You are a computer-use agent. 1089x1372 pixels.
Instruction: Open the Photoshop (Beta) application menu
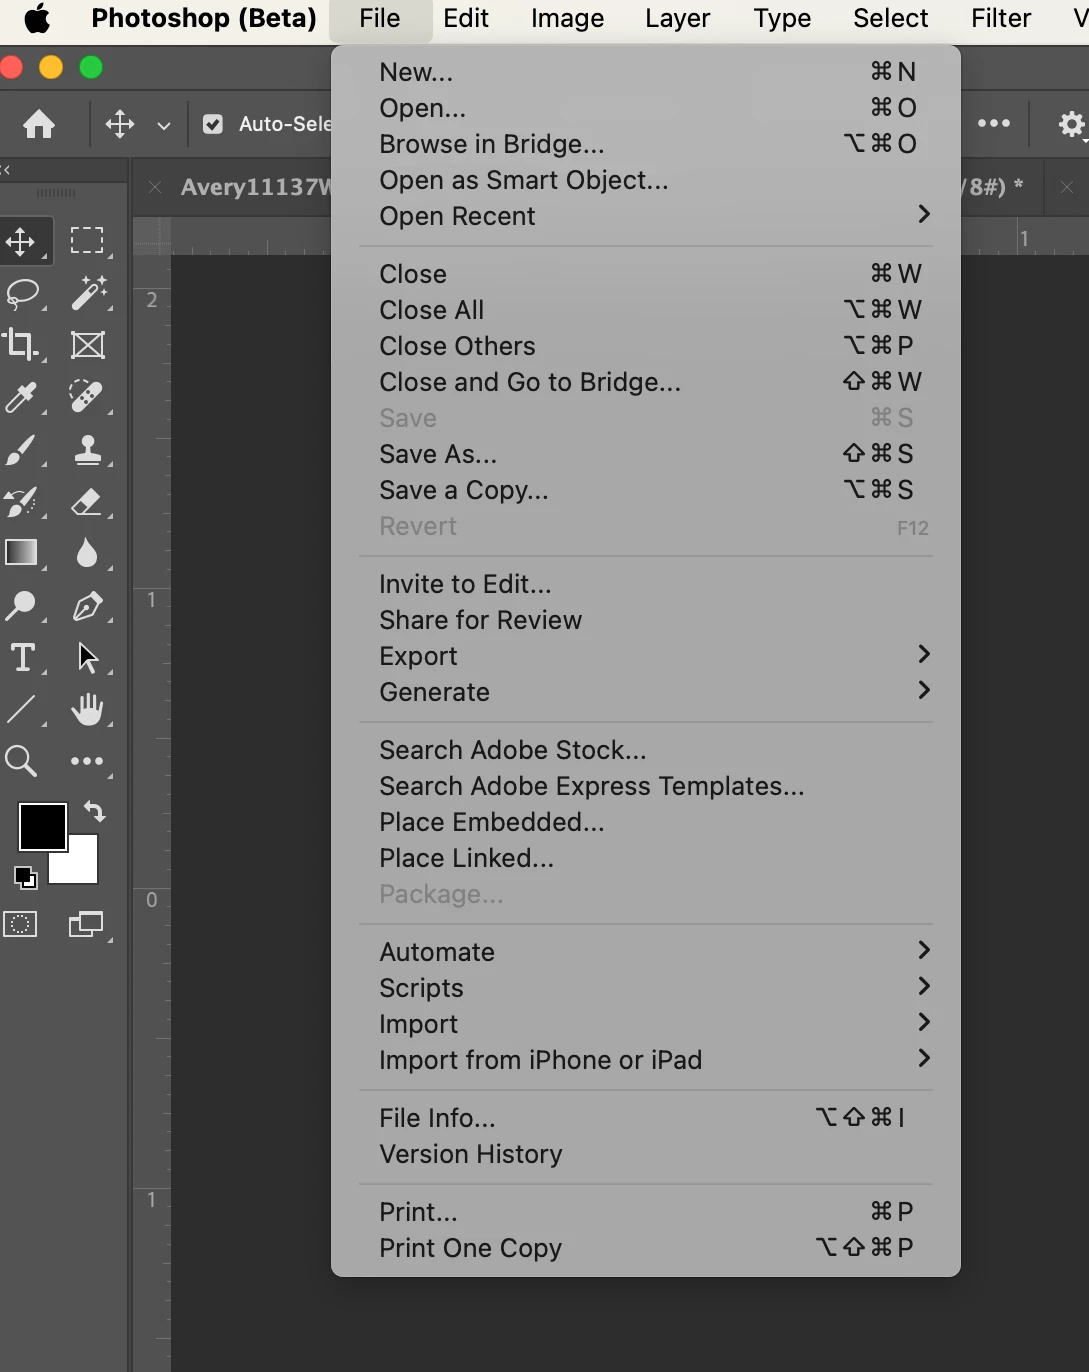(x=203, y=18)
